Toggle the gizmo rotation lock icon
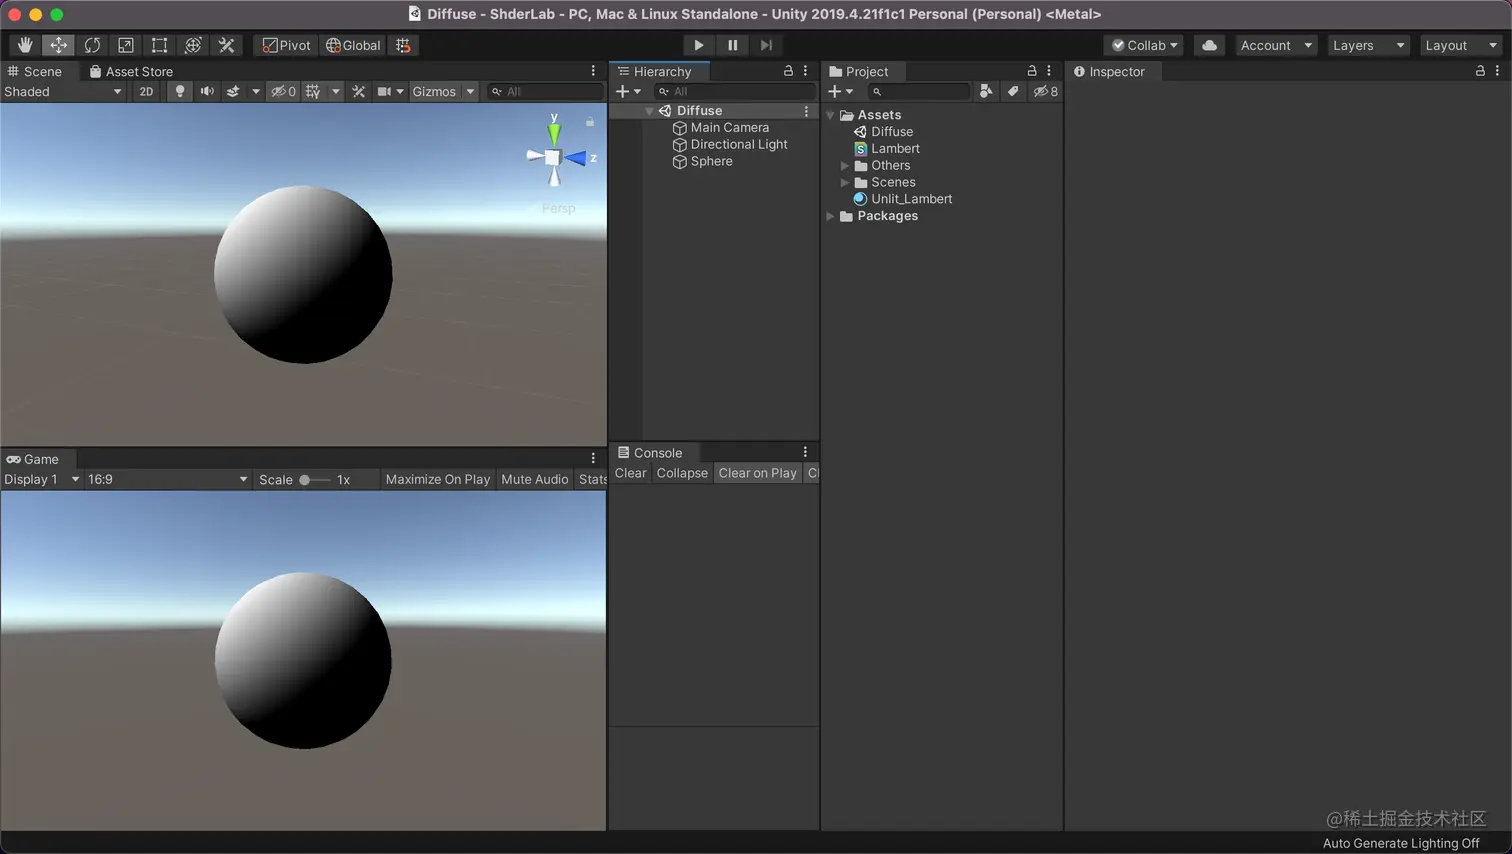 (x=590, y=122)
